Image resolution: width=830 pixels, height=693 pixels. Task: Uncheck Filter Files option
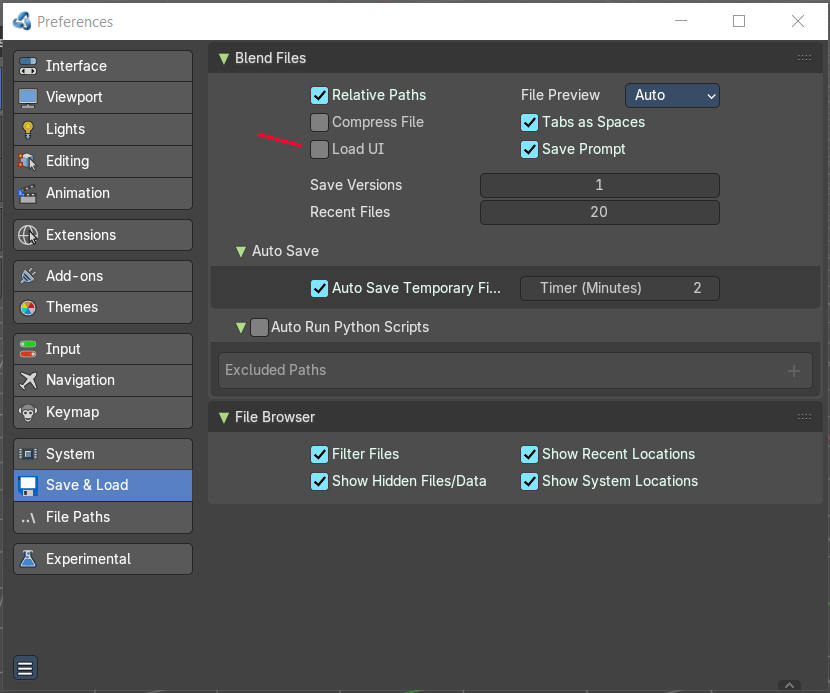[x=319, y=454]
